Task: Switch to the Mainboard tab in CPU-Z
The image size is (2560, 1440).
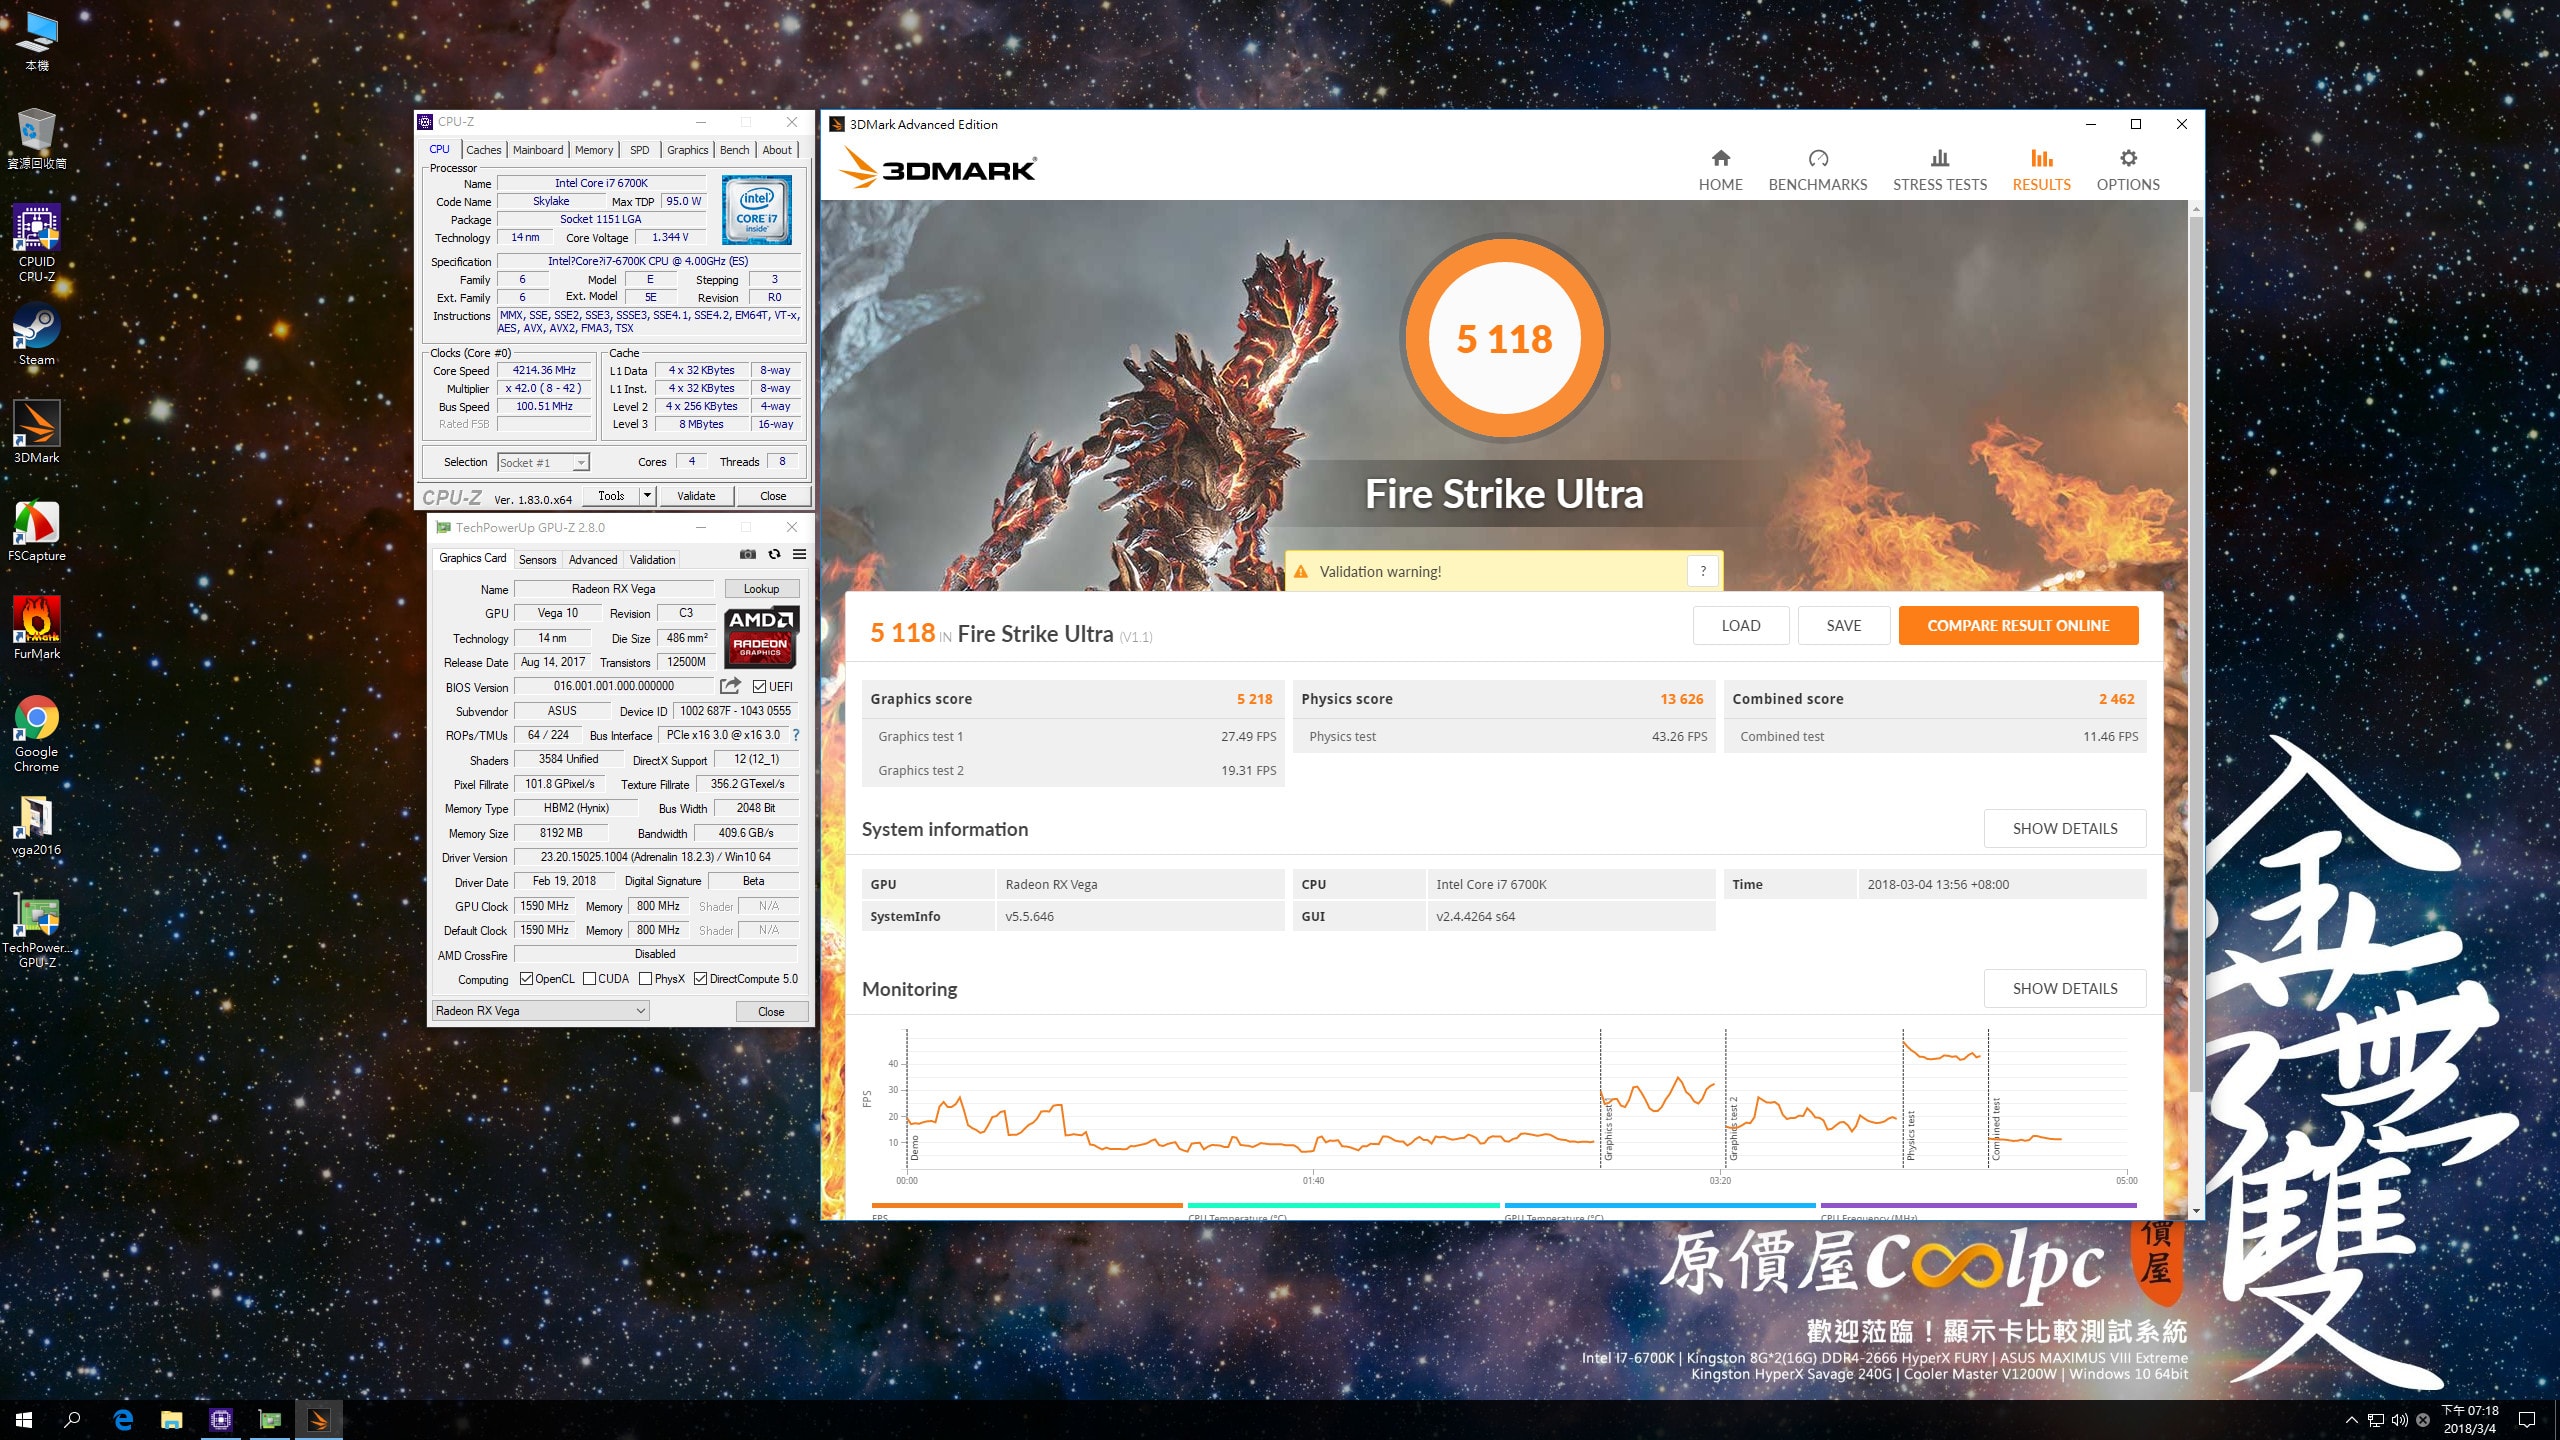Action: pyautogui.click(x=538, y=150)
